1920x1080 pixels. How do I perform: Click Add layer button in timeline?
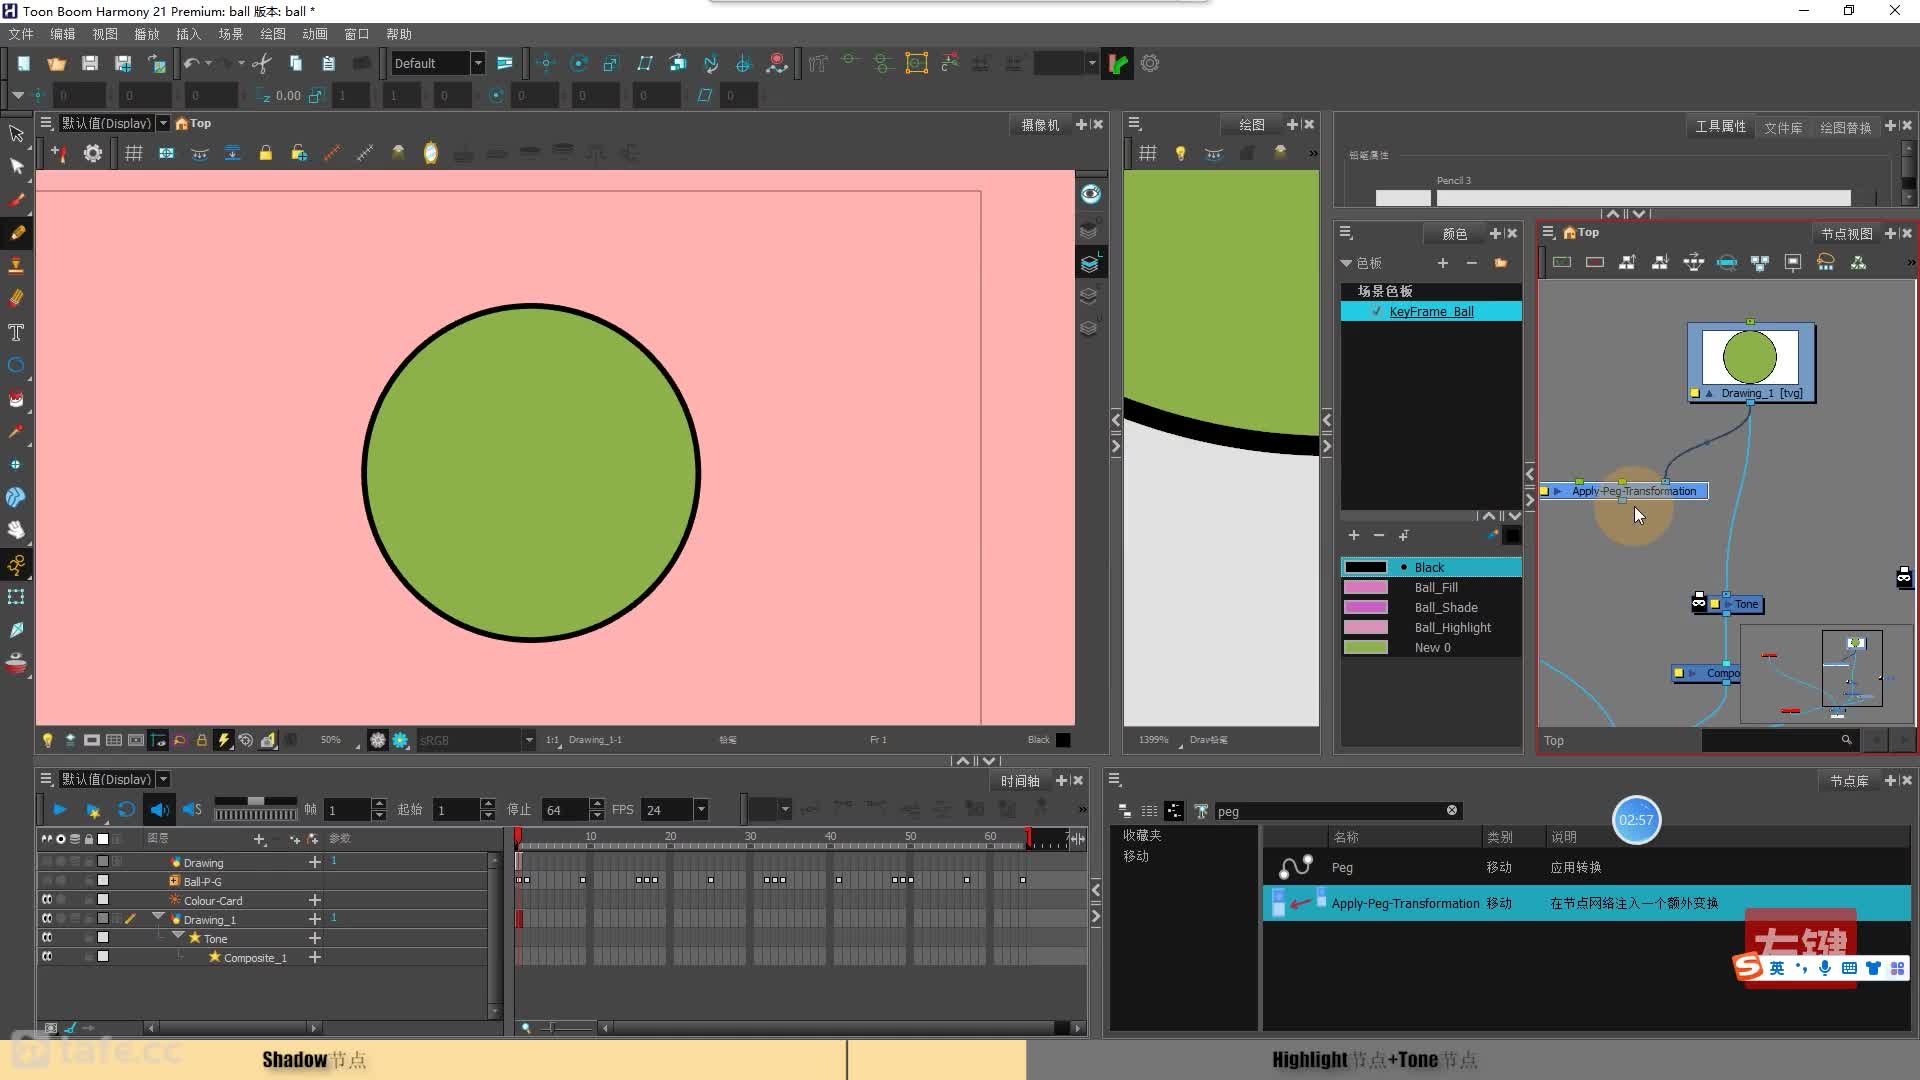(x=258, y=837)
